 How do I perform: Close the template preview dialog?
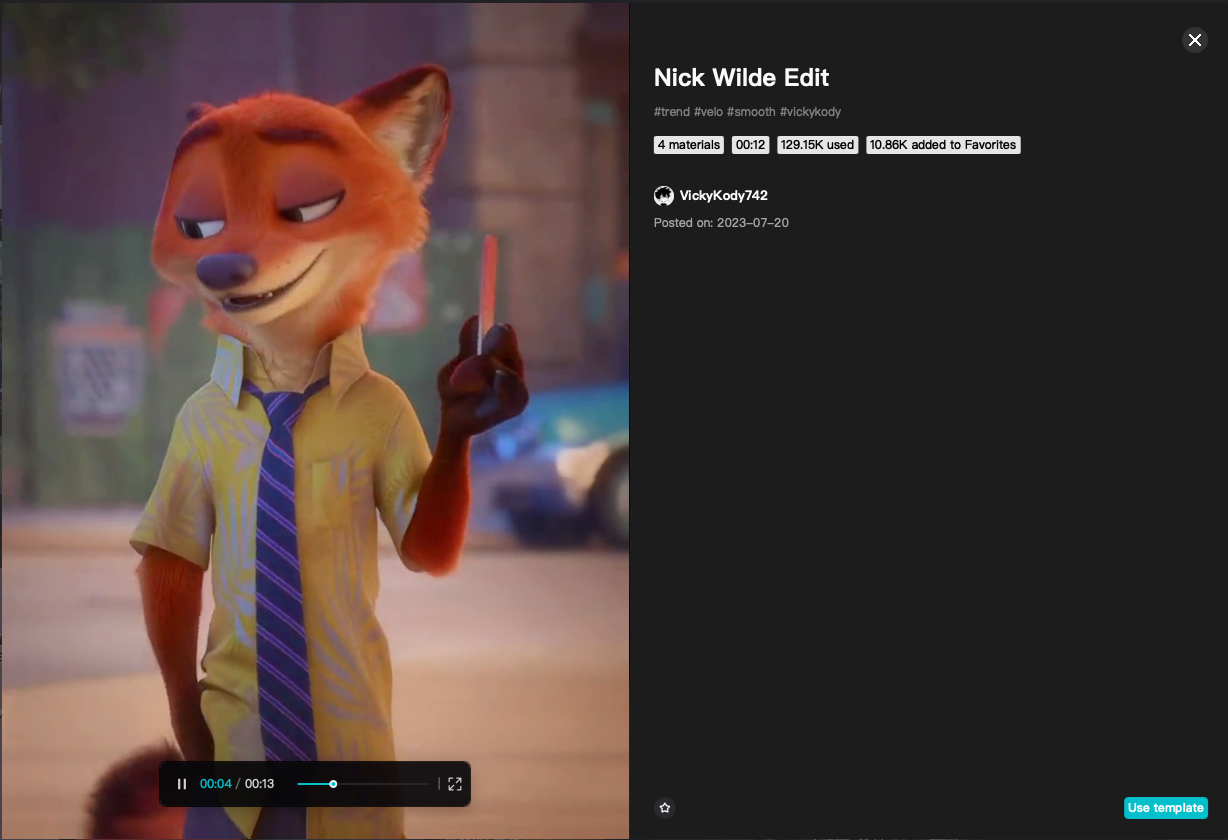pos(1195,40)
